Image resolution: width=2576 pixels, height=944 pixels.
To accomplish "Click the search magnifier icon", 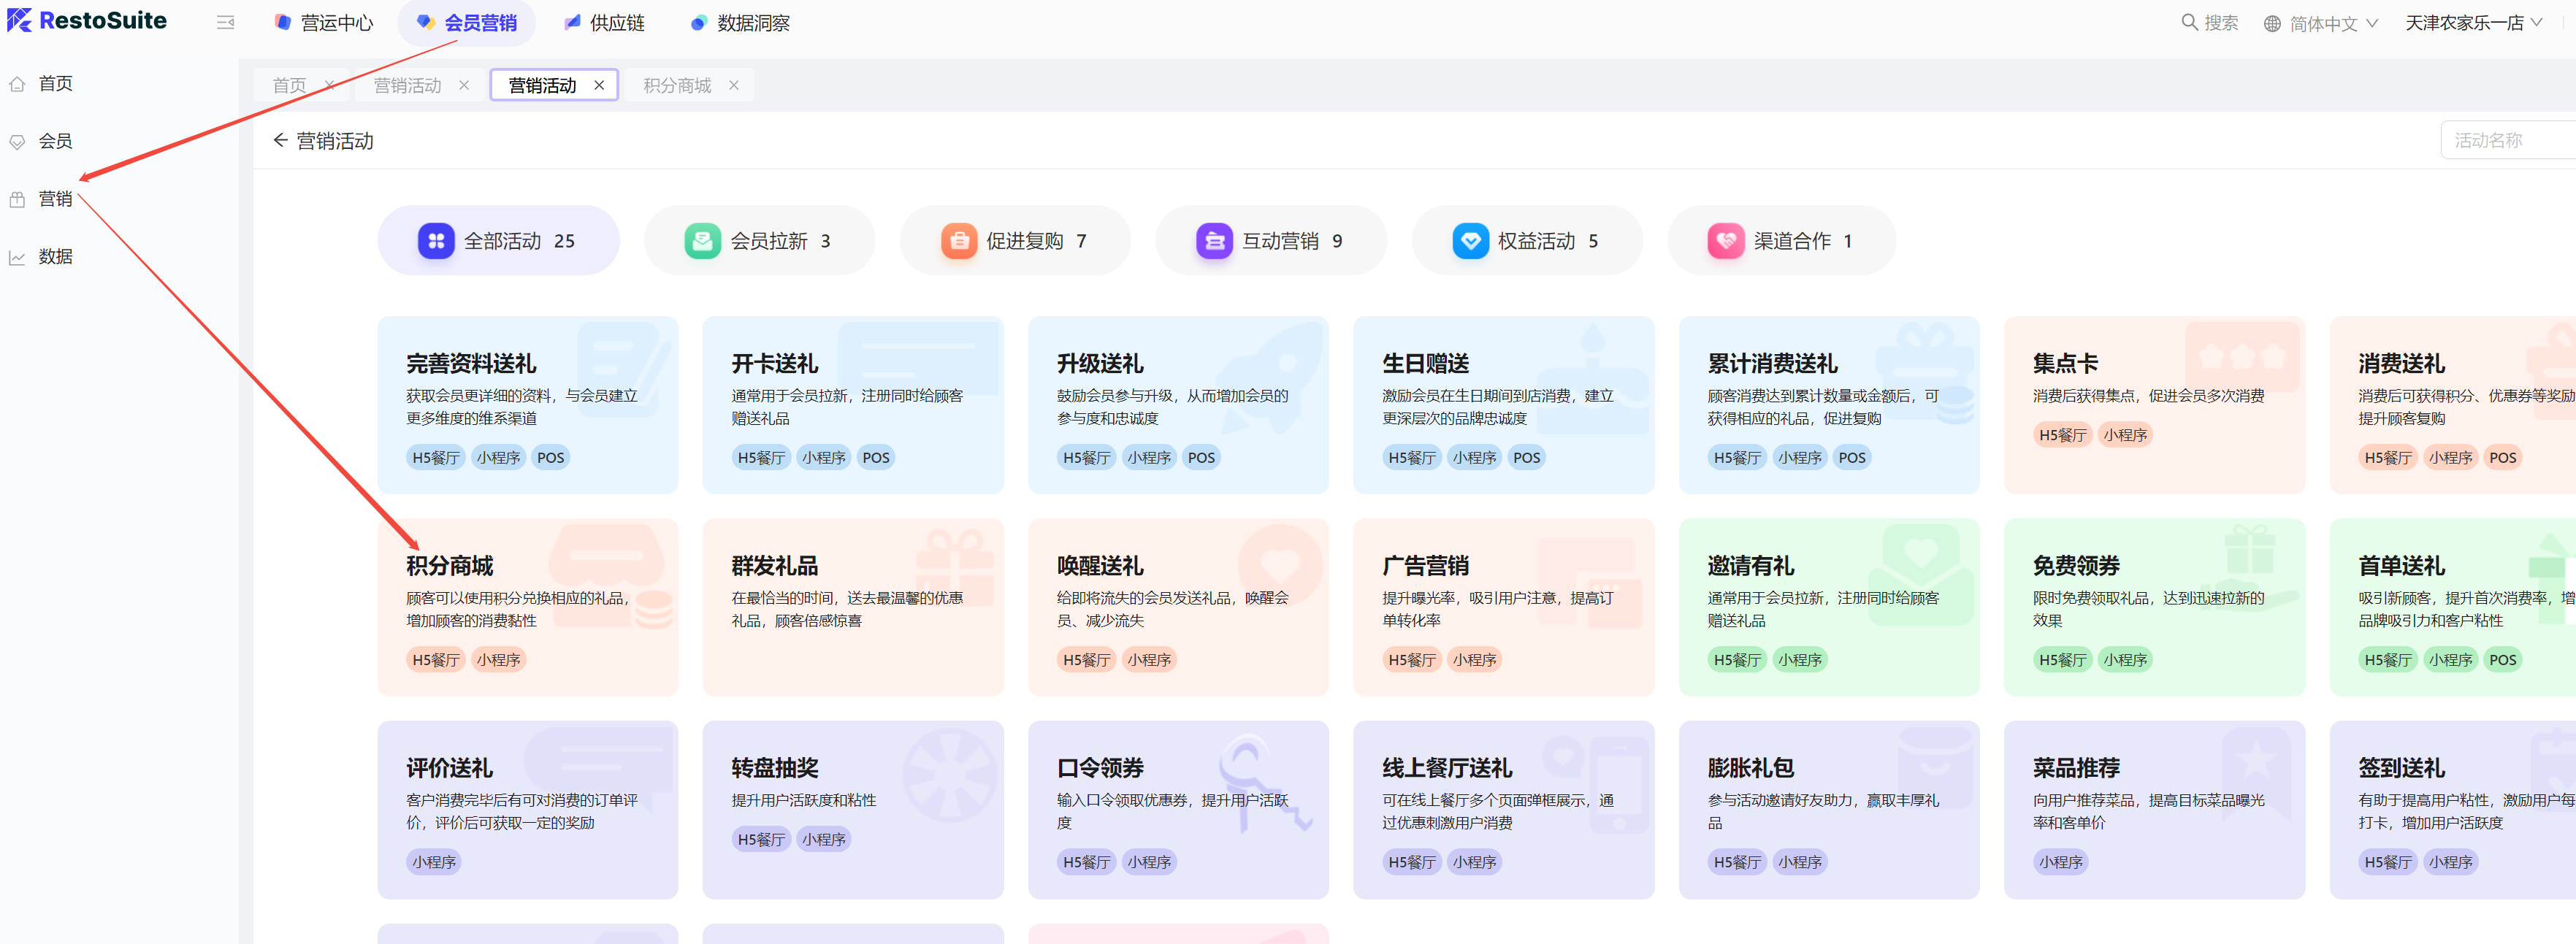I will tap(2188, 22).
